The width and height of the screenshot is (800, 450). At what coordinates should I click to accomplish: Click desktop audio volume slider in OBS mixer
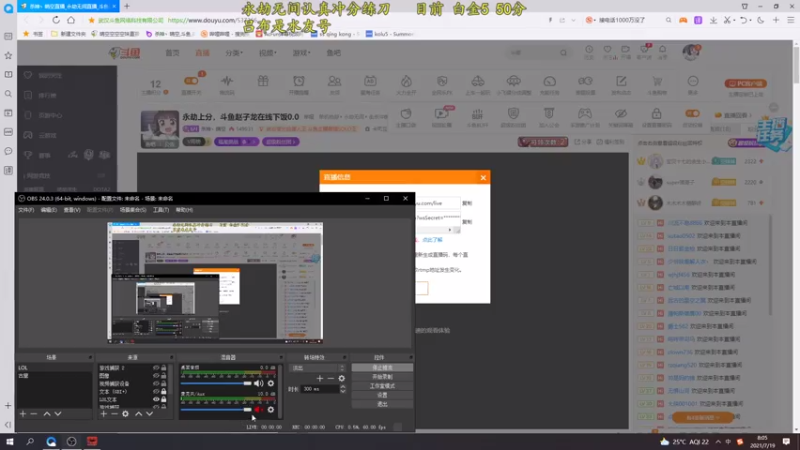point(216,383)
